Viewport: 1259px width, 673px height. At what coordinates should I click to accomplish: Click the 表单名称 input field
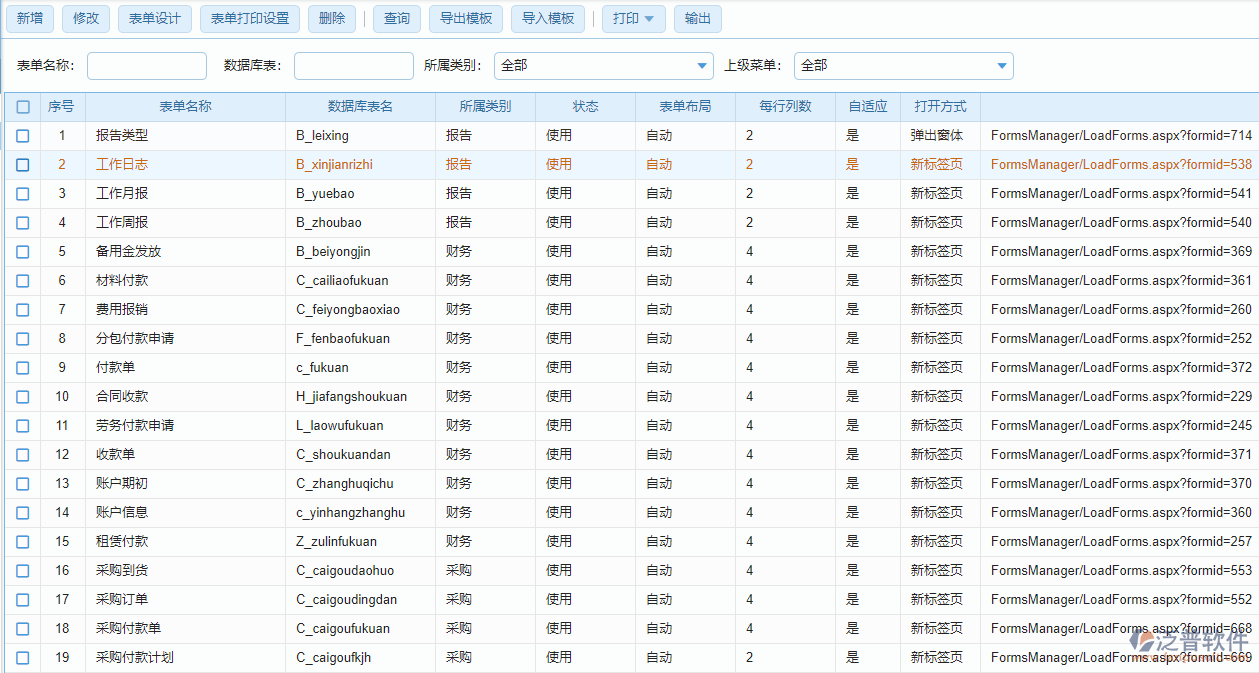(x=146, y=66)
